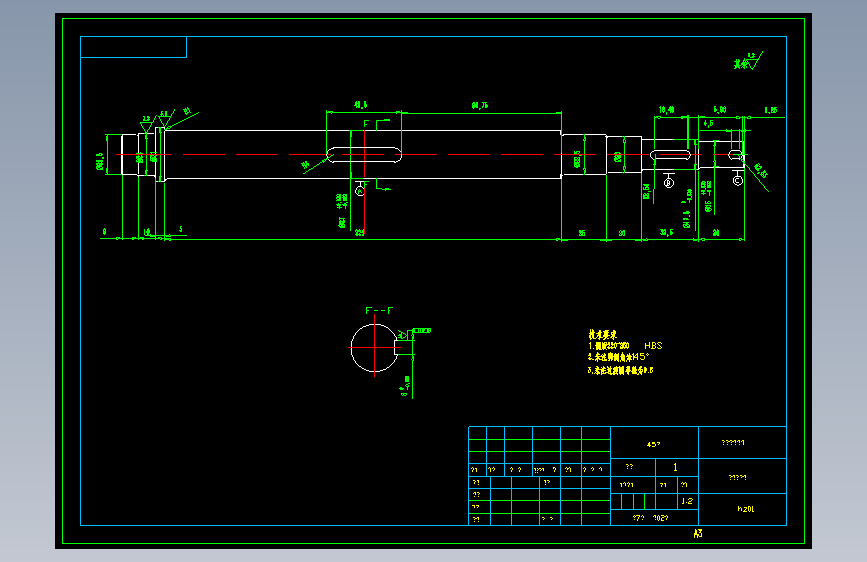Image resolution: width=867 pixels, height=562 pixels.
Task: Select the quantity value 1 in title block
Action: pyautogui.click(x=675, y=467)
